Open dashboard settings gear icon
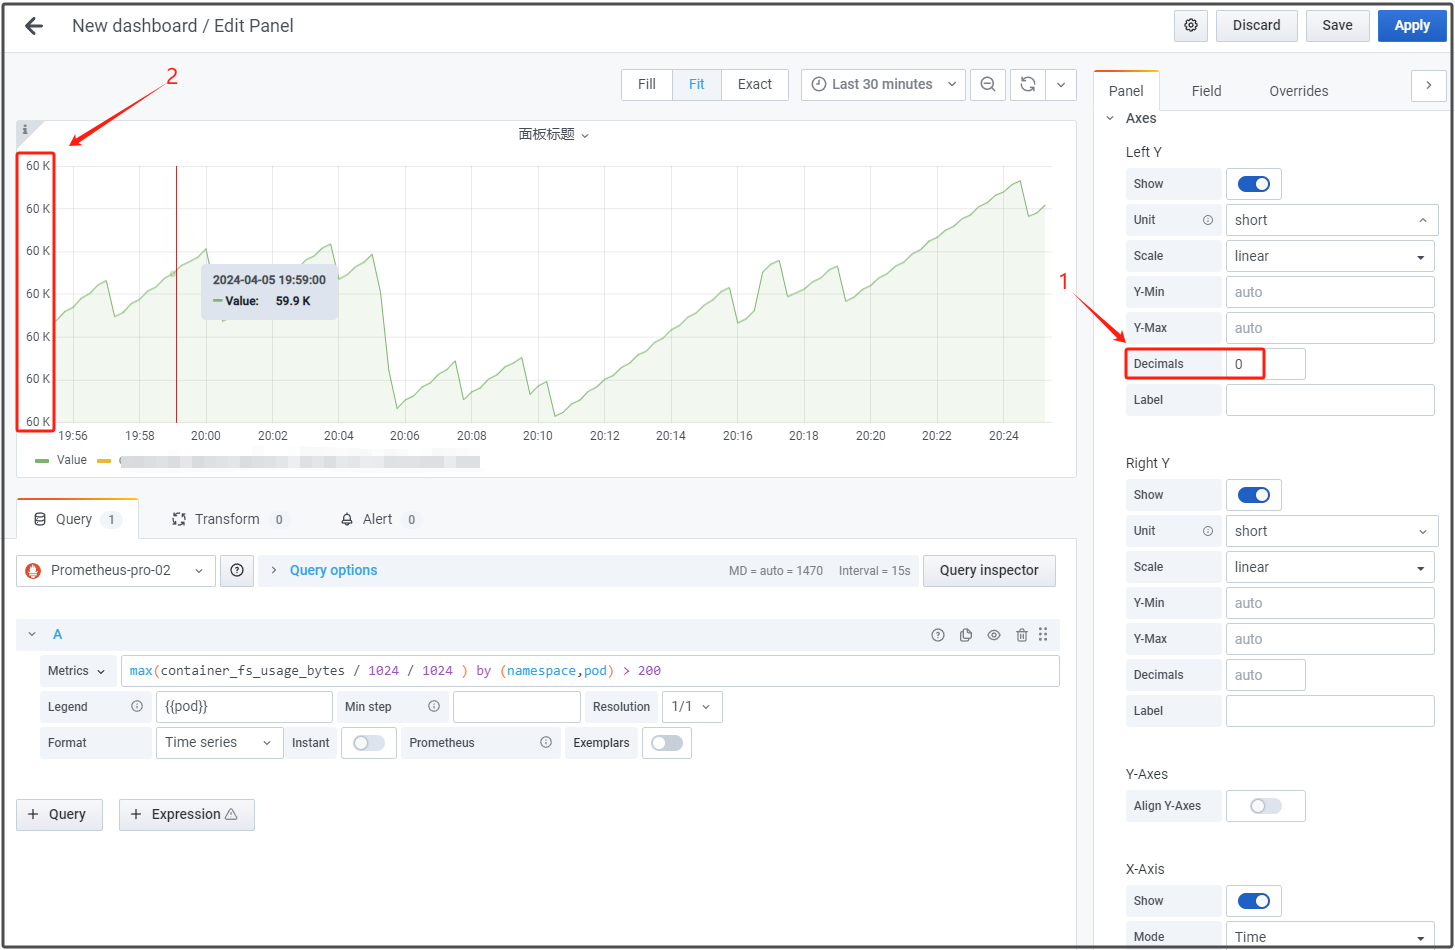The image size is (1455, 950). [1191, 26]
